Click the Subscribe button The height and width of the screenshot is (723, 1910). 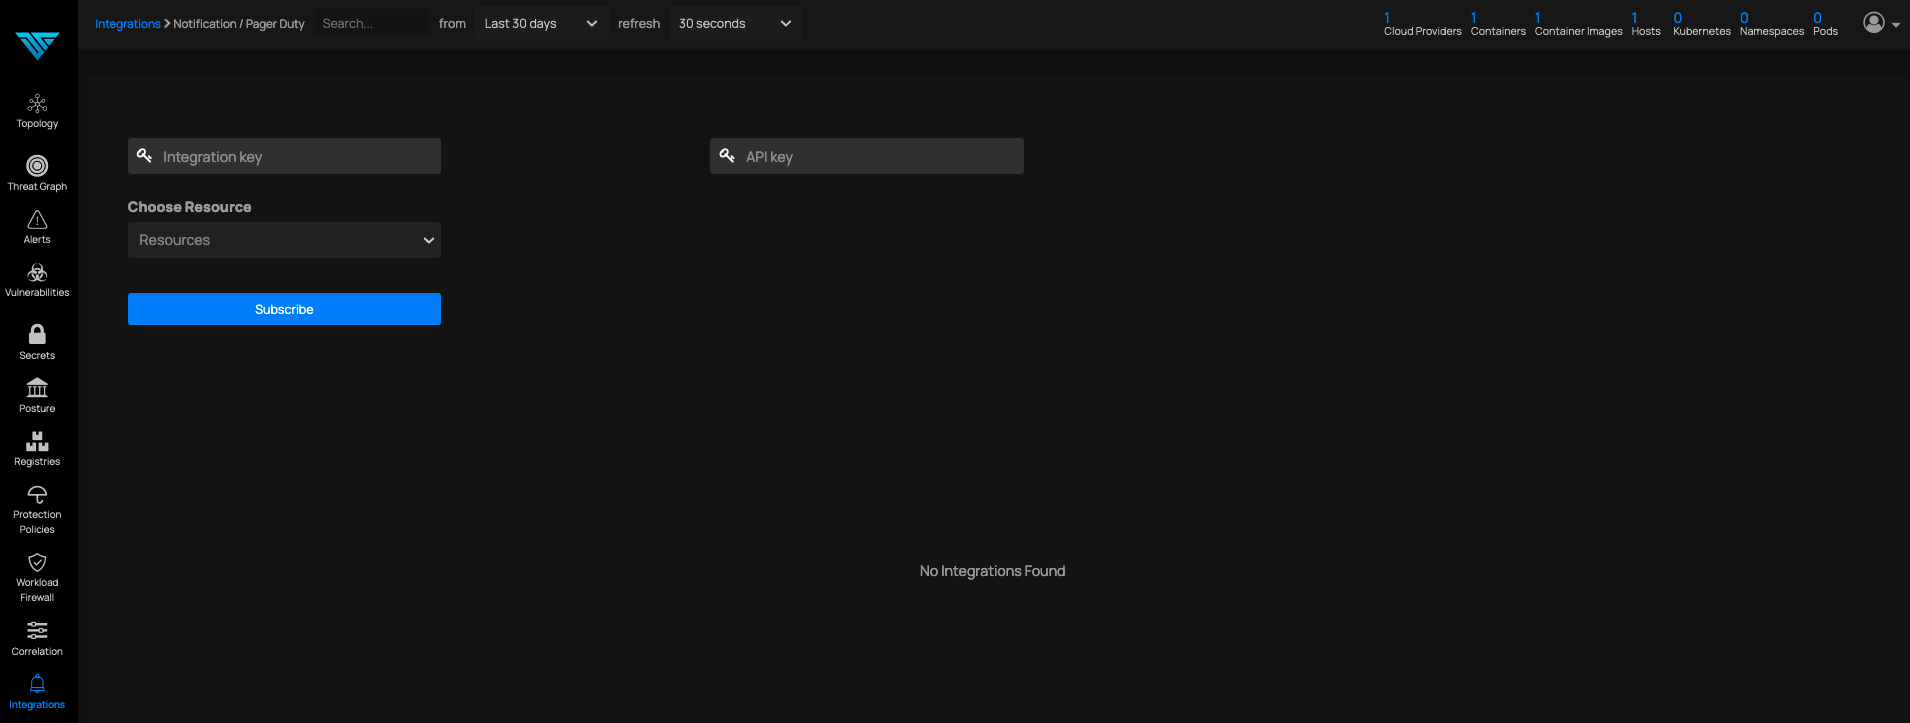284,309
